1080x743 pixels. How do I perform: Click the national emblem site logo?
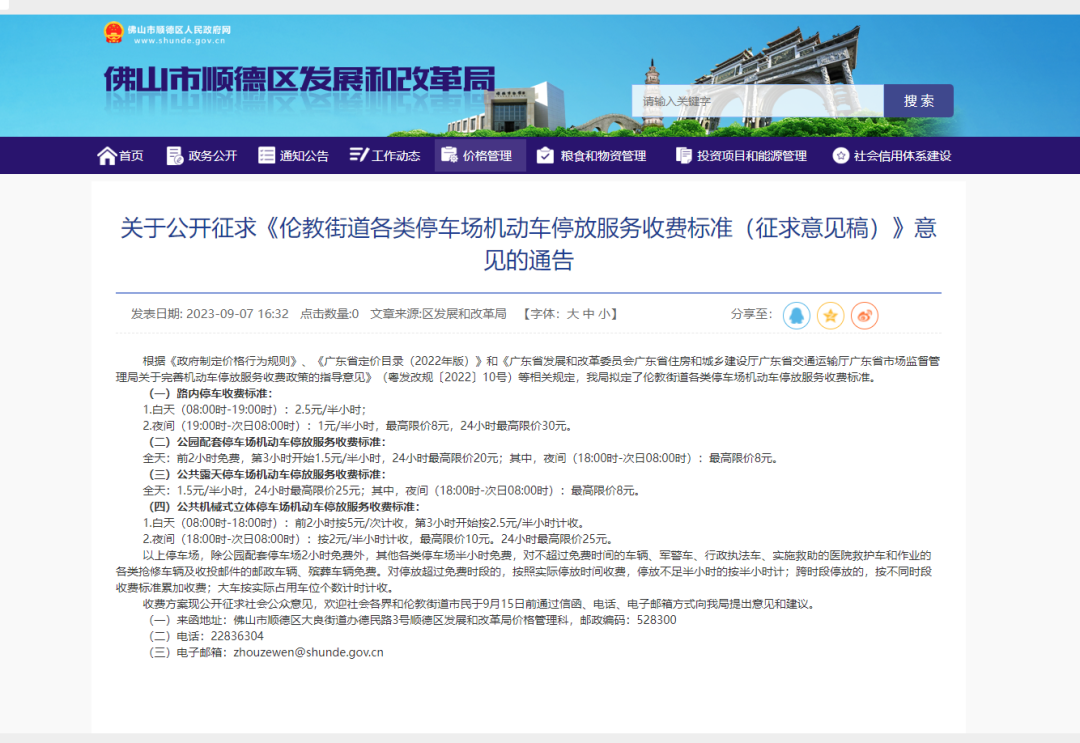tap(114, 33)
